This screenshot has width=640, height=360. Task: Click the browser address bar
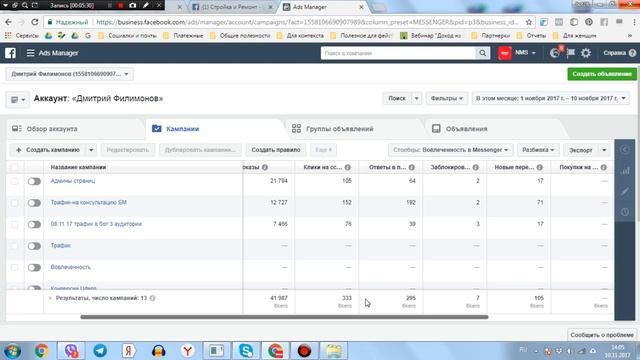click(308, 22)
